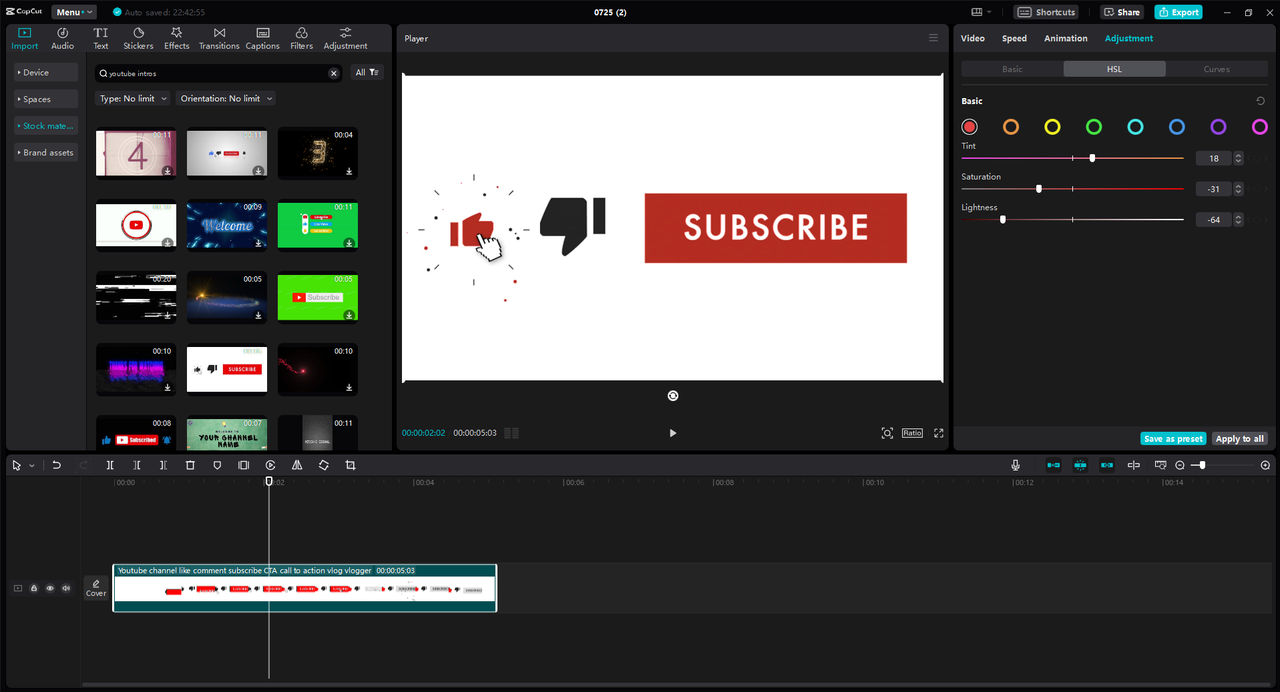
Task: Click the player scan-frame icon
Action: (887, 433)
